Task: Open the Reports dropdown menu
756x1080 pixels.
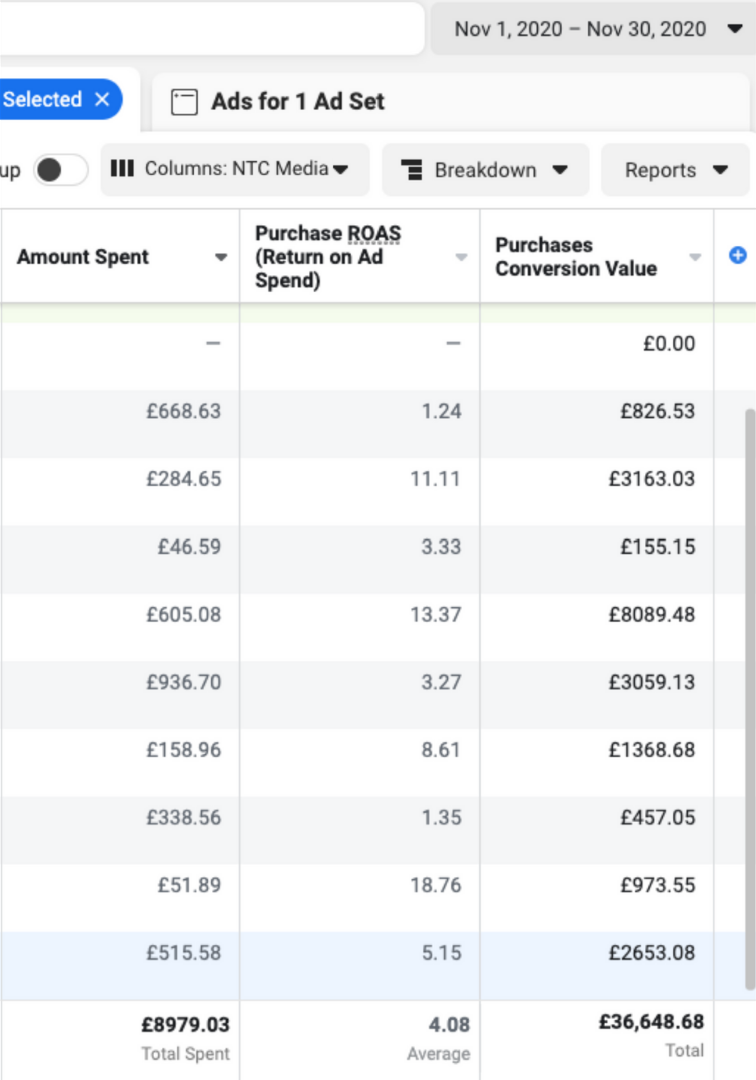Action: (x=675, y=170)
